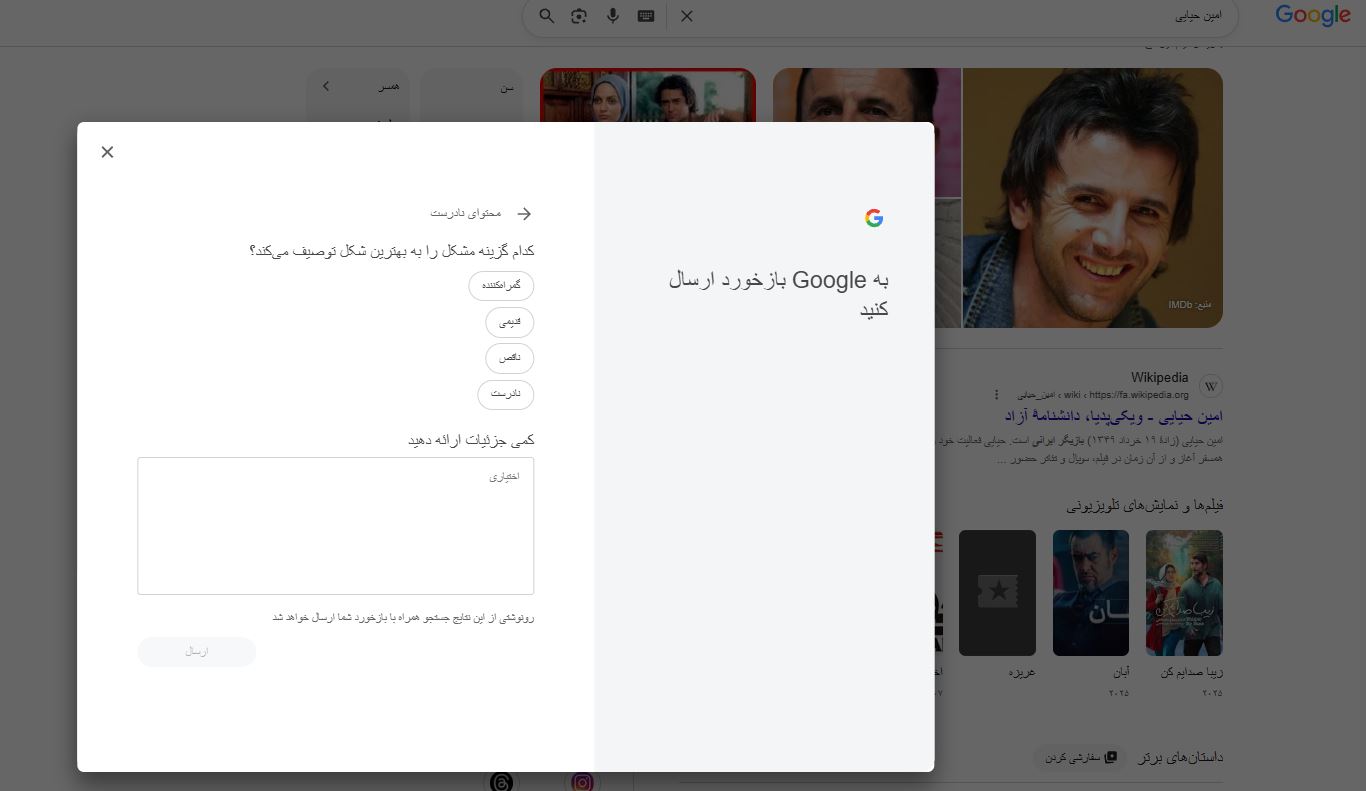1366x791 pixels.
Task: Open the زیبا صدایم کن movie poster
Action: tap(1184, 593)
